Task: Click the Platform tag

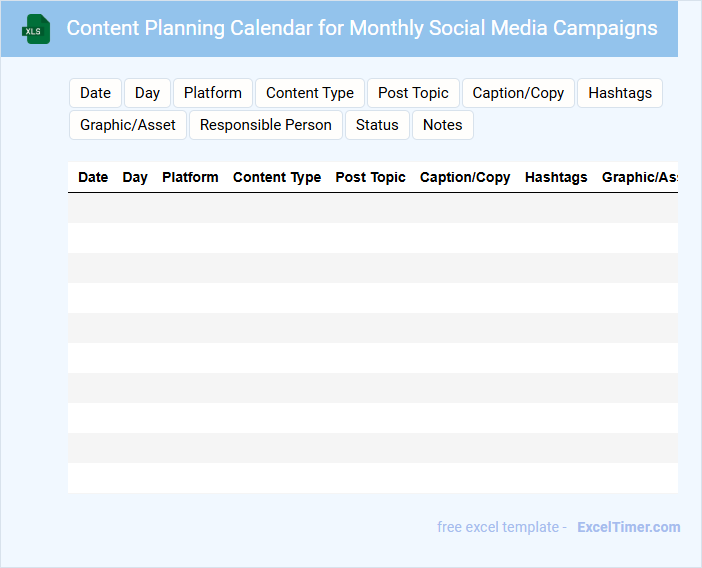Action: click(x=213, y=93)
